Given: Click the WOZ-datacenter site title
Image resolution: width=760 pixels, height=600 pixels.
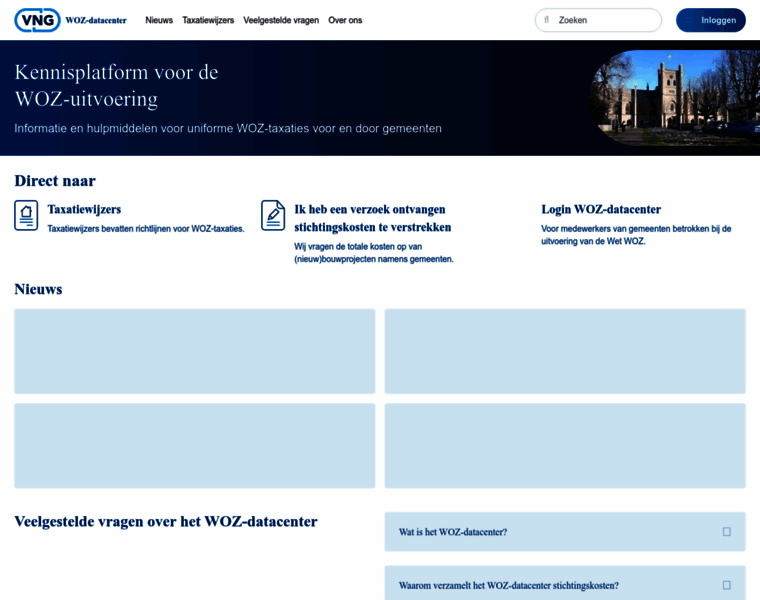Looking at the screenshot, I should [x=96, y=20].
